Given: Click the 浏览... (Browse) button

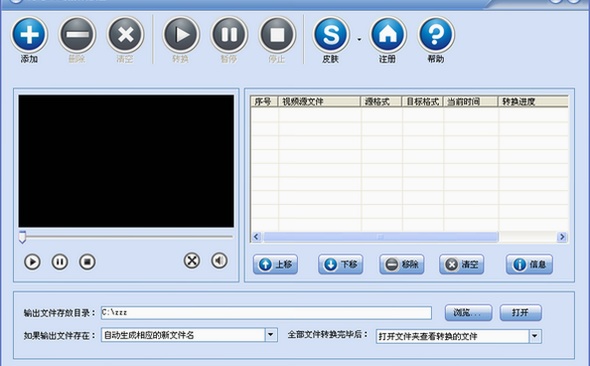Looking at the screenshot, I should (468, 313).
